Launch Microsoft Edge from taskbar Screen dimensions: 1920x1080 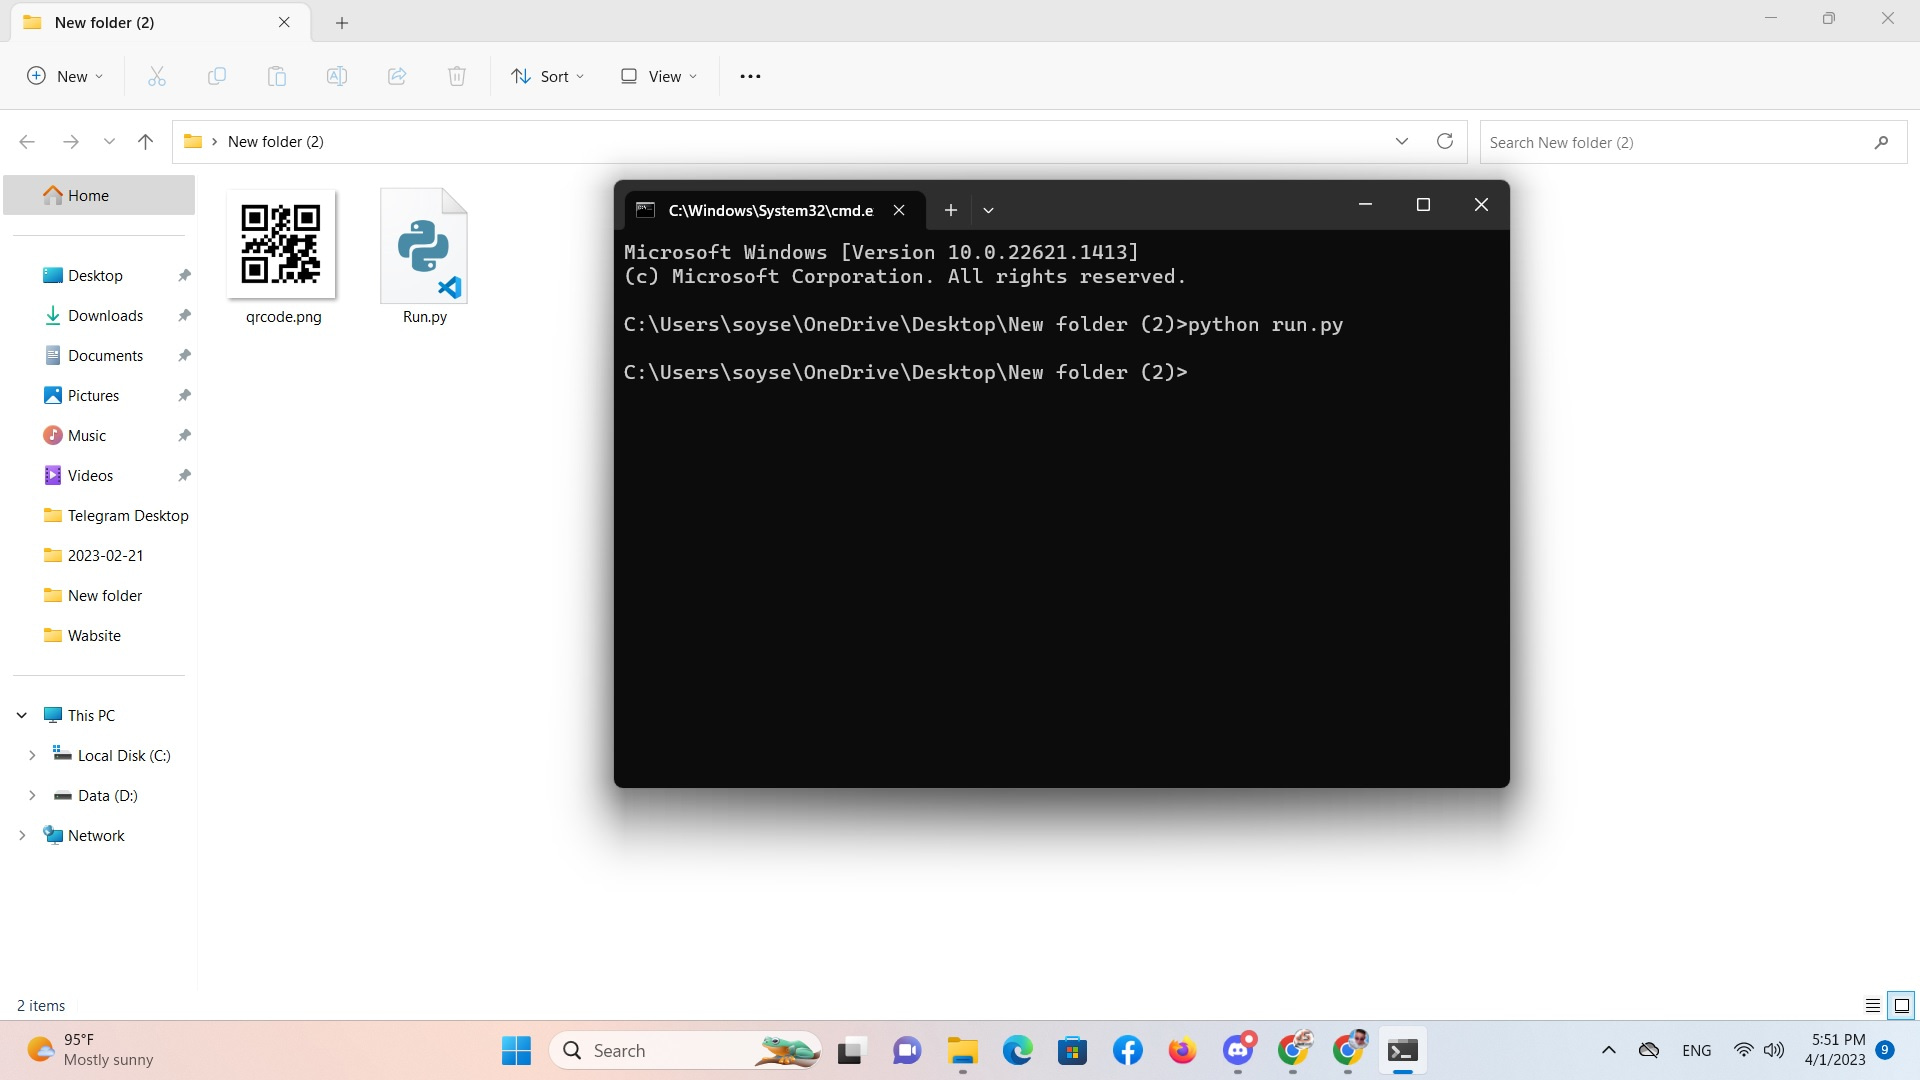click(x=1017, y=1050)
